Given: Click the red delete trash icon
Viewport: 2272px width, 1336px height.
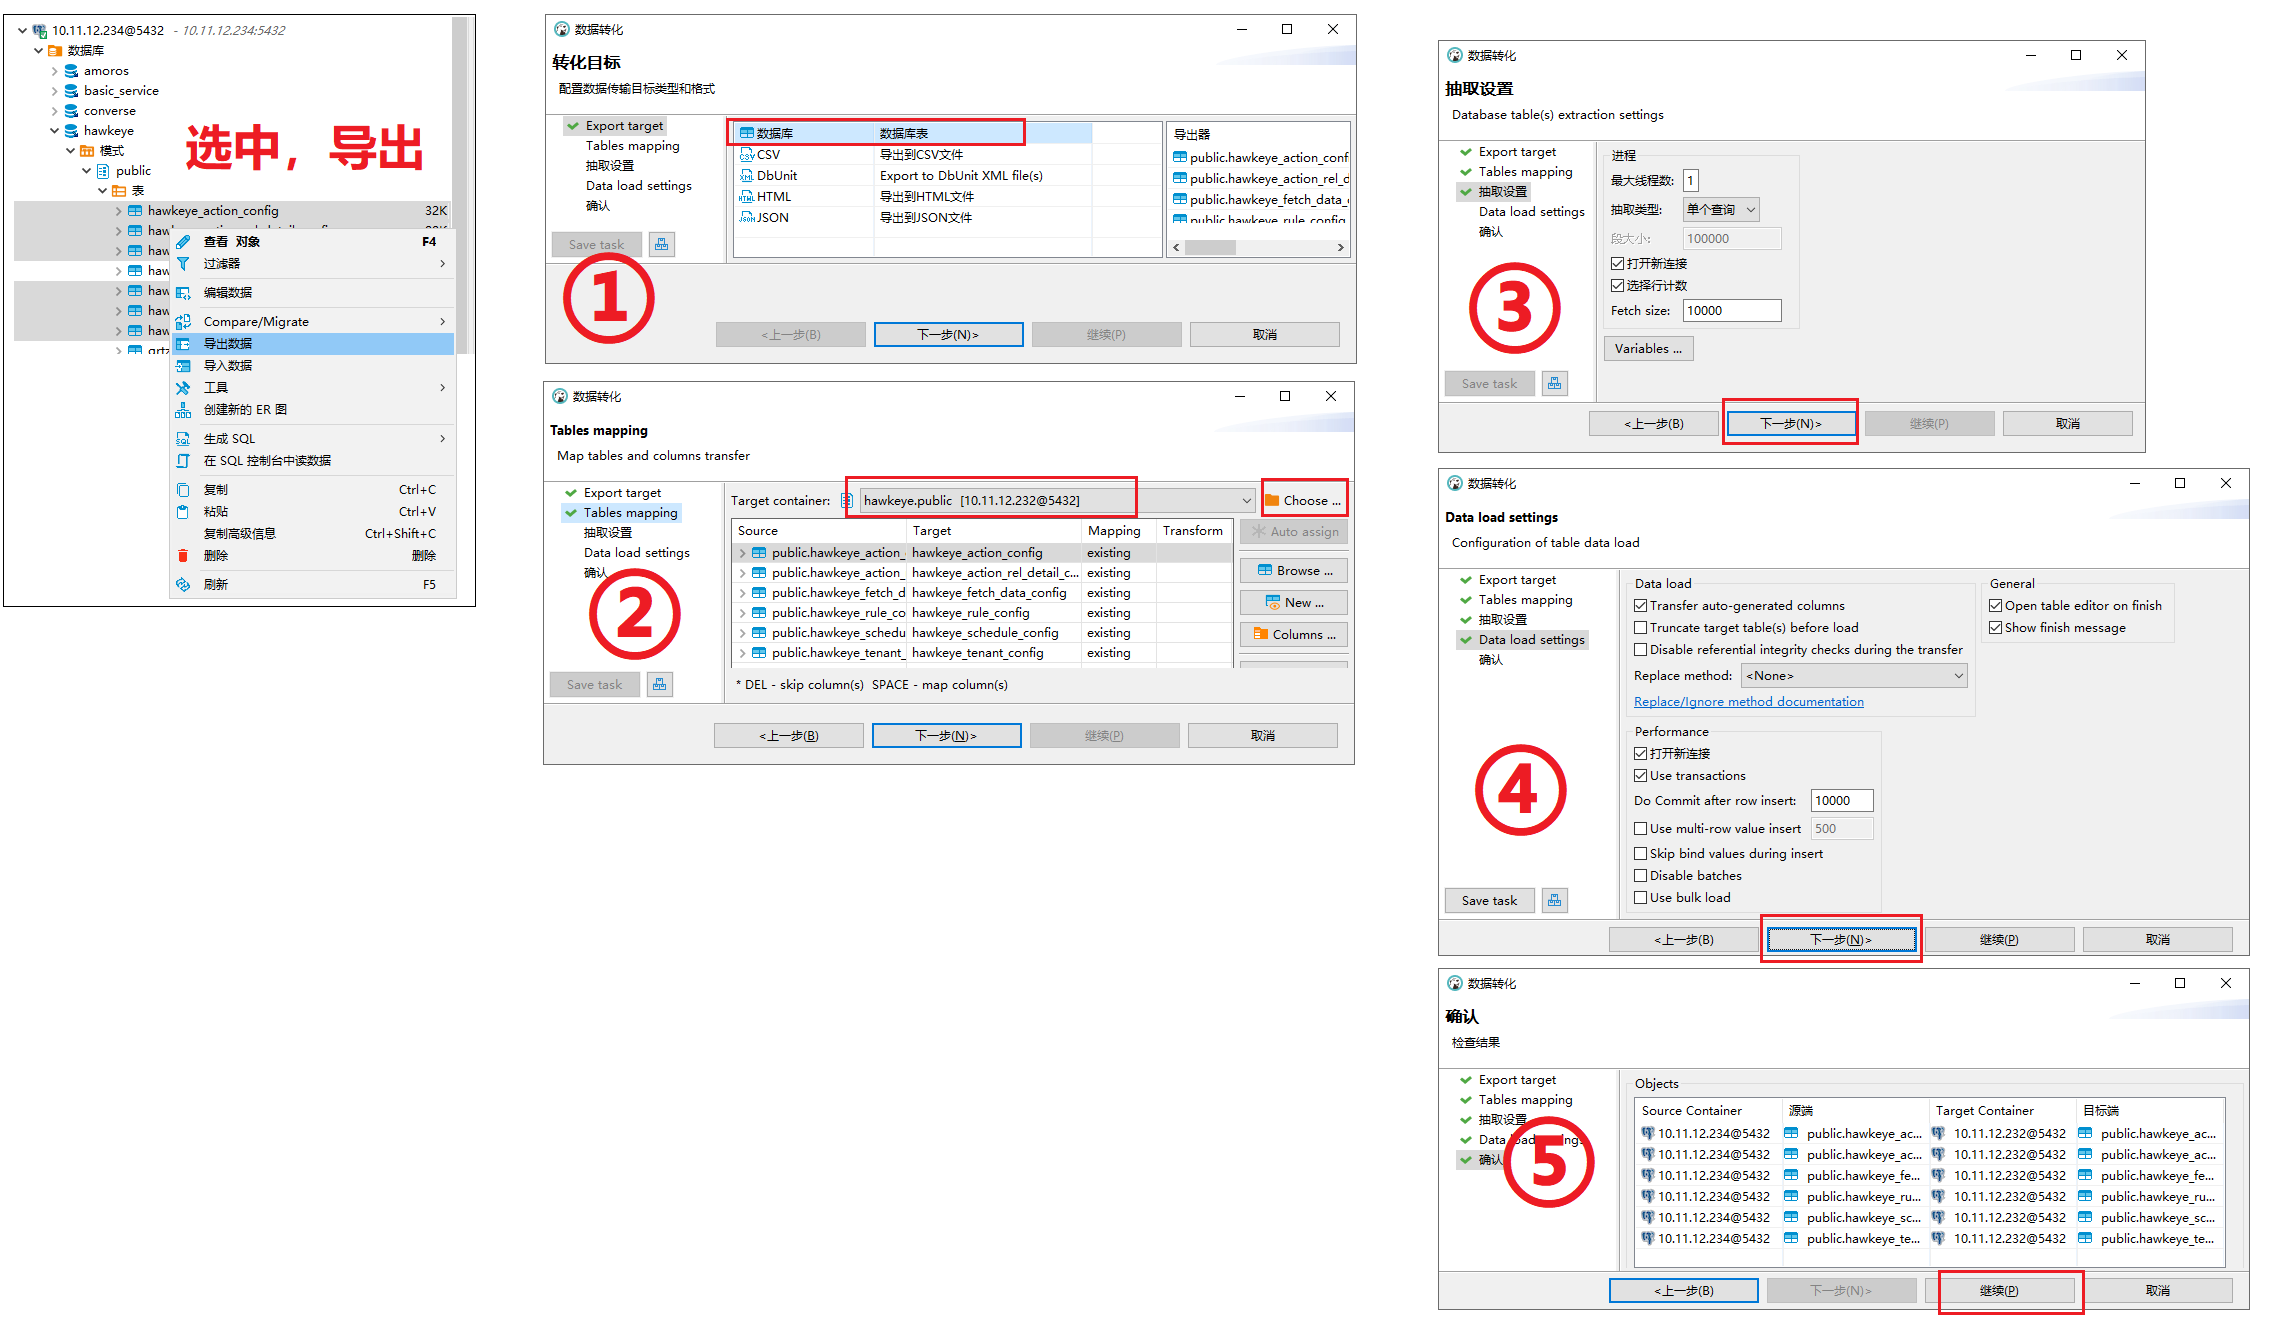Looking at the screenshot, I should [x=183, y=556].
